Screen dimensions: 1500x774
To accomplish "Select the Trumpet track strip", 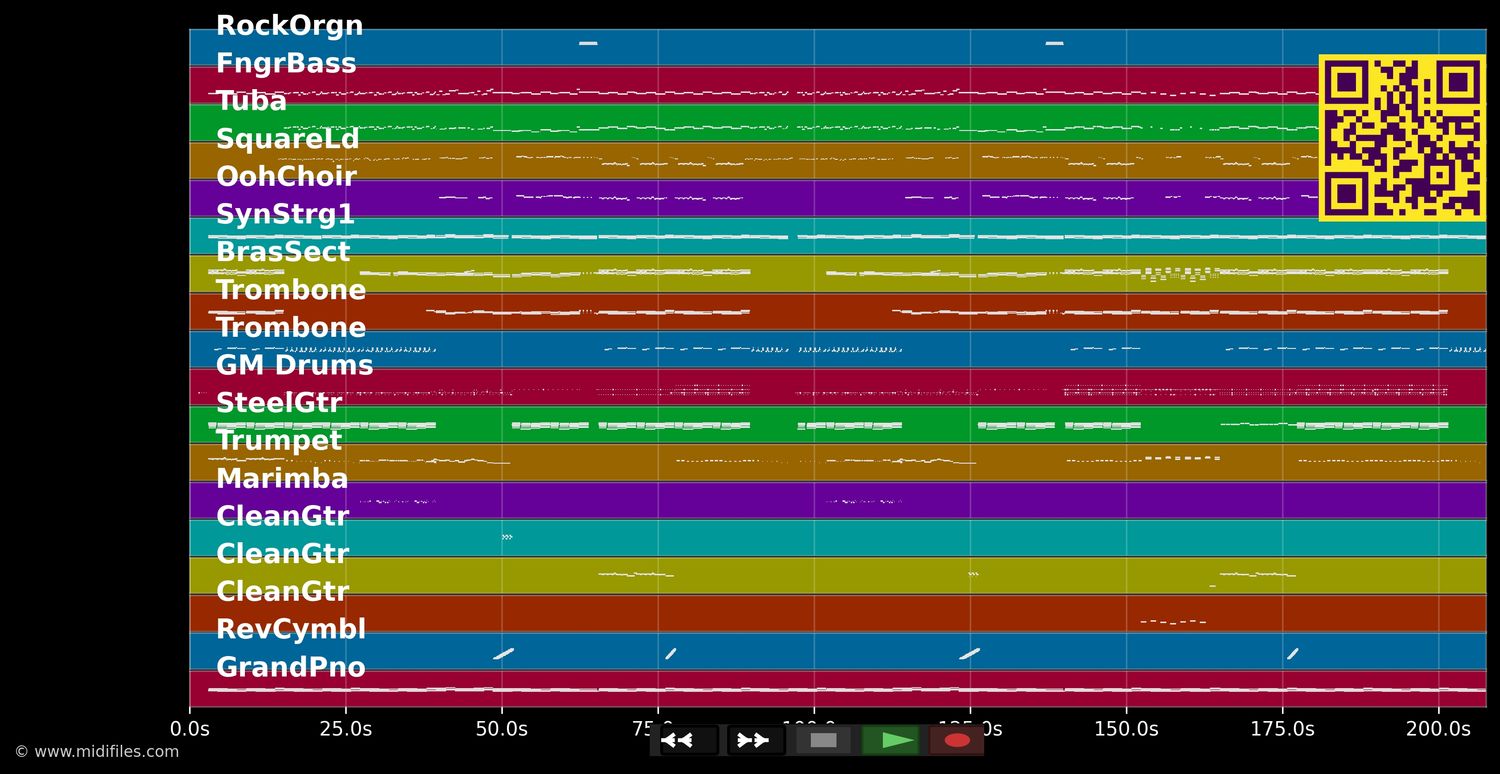I will 278,440.
